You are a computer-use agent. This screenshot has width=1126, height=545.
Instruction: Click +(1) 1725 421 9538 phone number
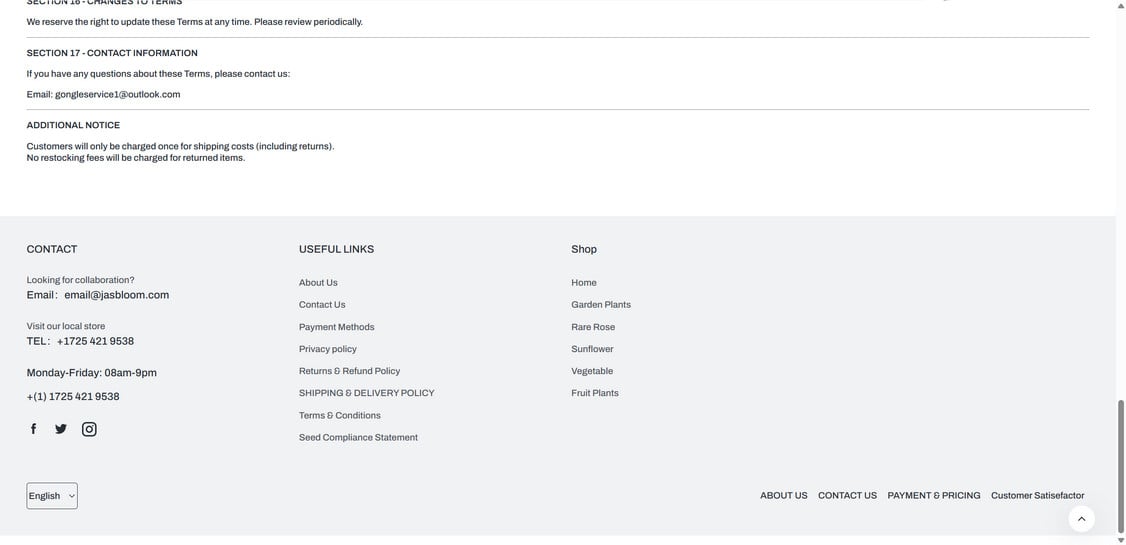(x=73, y=396)
